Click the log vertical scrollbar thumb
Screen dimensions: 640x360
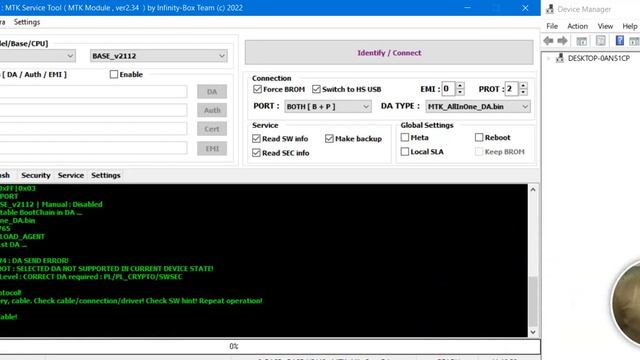pos(533,301)
